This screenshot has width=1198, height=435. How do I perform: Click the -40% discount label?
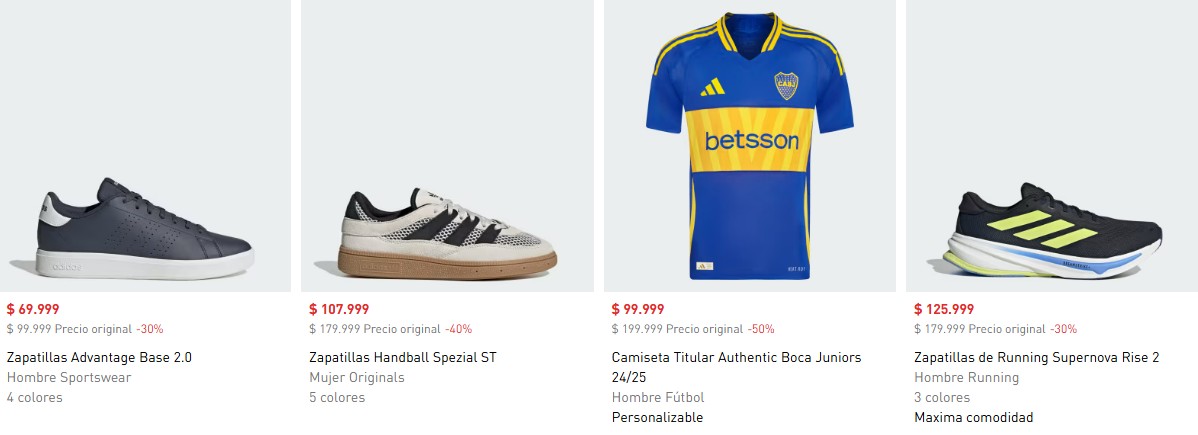(x=458, y=329)
